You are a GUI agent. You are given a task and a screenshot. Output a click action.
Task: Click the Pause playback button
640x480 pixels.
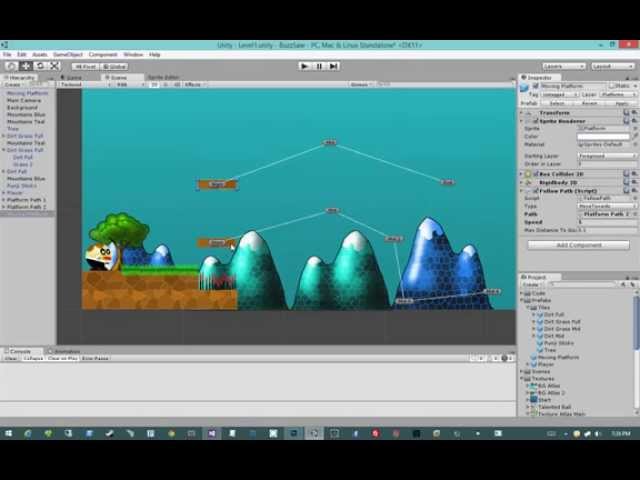(319, 66)
